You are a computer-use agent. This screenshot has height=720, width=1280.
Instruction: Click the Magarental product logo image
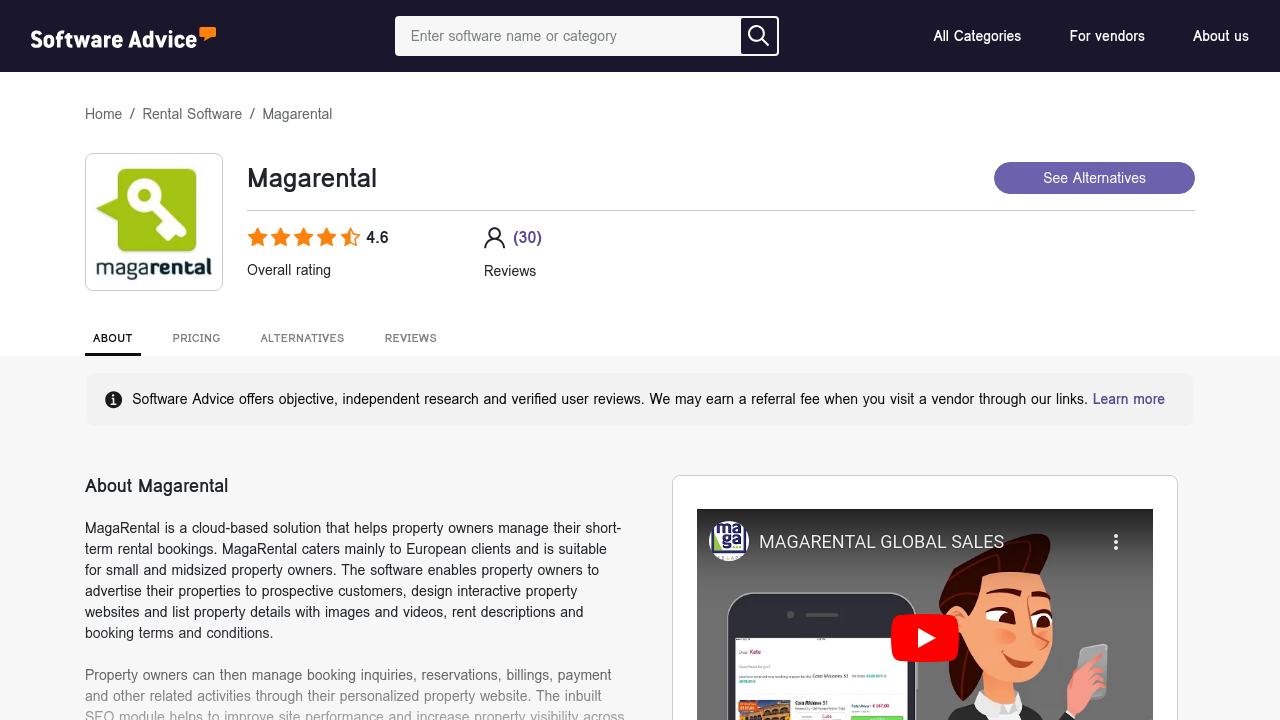[x=154, y=222]
